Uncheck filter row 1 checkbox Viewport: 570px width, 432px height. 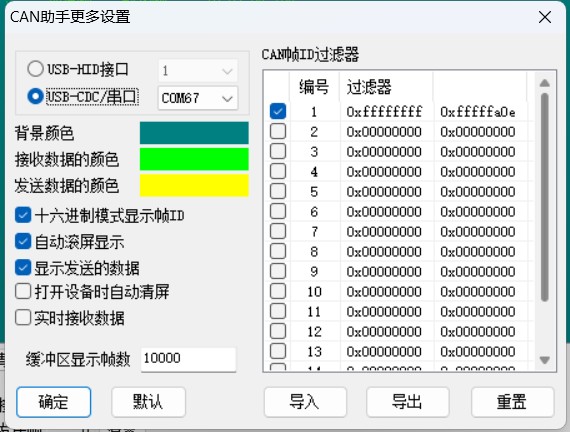pos(278,111)
